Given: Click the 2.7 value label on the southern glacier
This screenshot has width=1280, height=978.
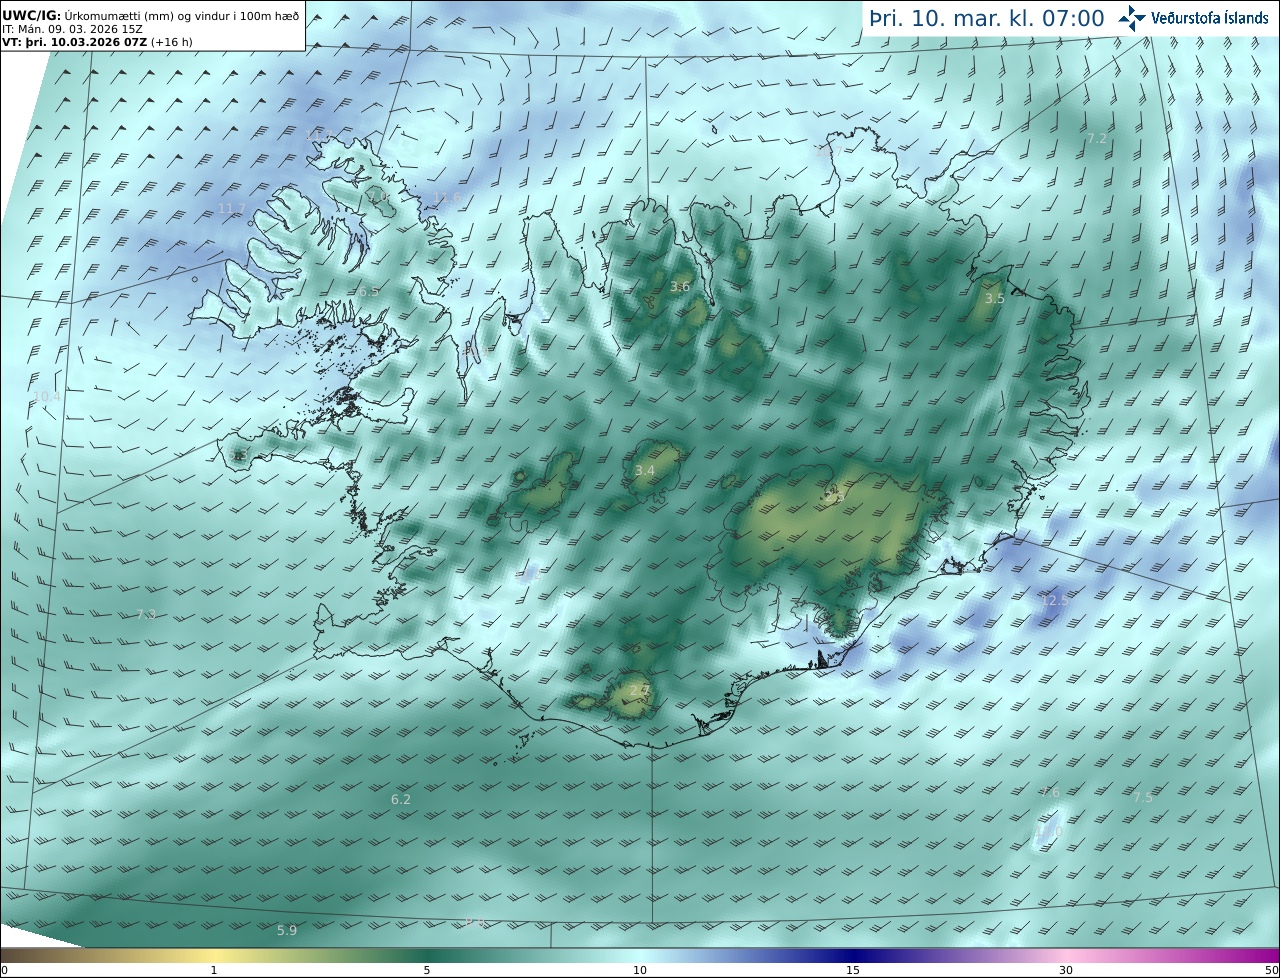Looking at the screenshot, I should point(640,689).
